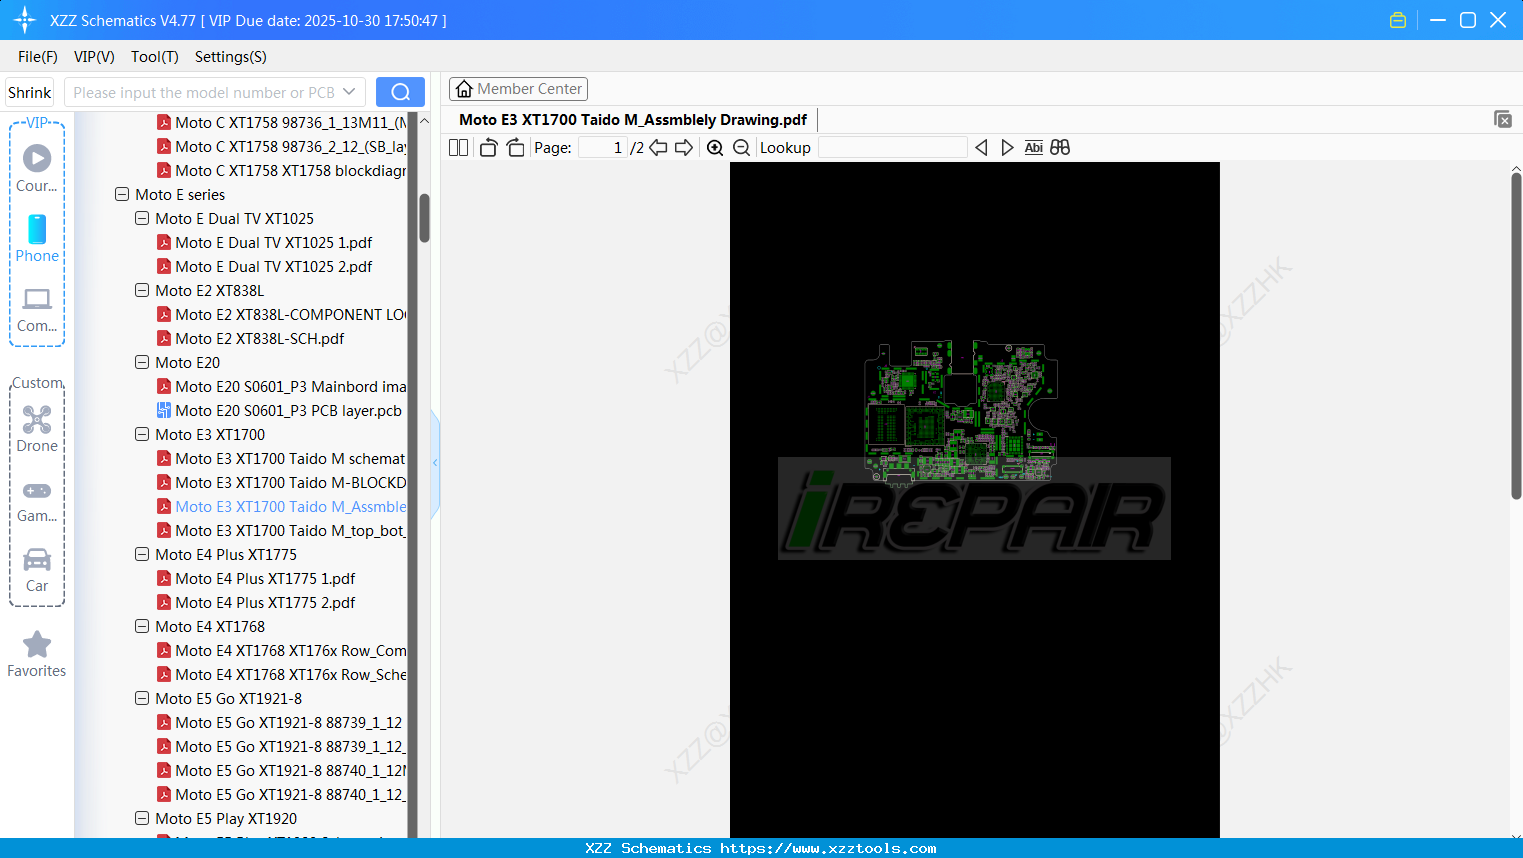Screen dimensions: 1523x858
Task: Open Moto E3 XT1700 Taido M-BLOCKD file
Action: (281, 482)
